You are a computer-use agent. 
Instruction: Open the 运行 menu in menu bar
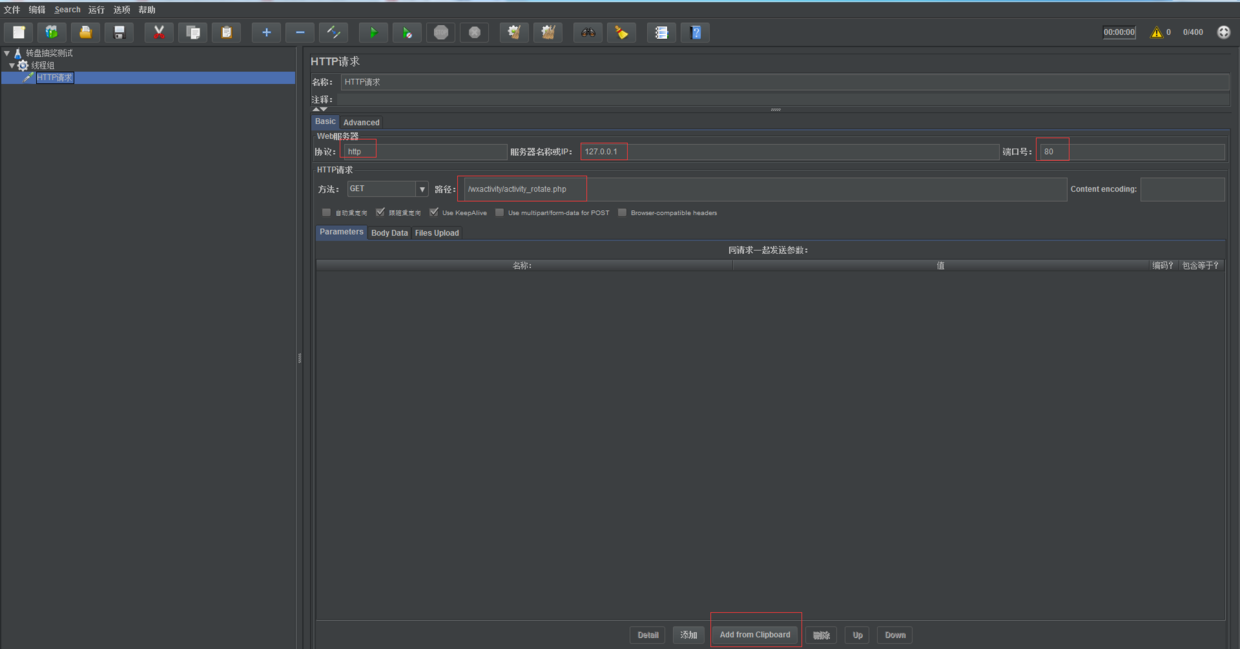coord(96,9)
